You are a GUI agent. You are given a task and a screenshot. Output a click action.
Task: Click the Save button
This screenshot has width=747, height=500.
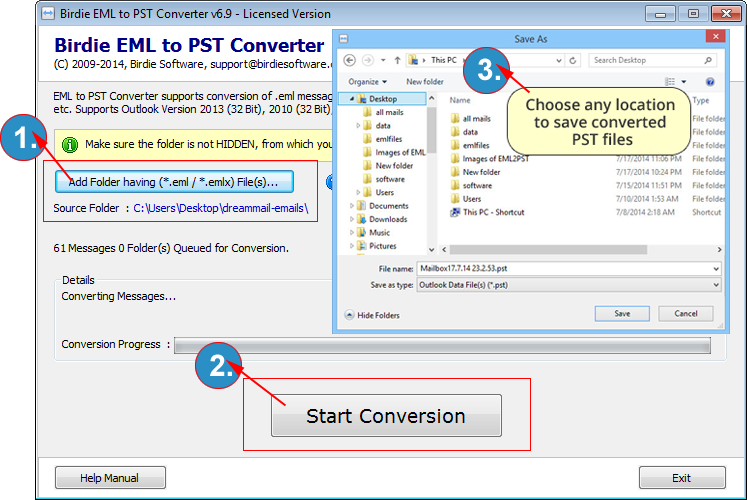(x=622, y=313)
